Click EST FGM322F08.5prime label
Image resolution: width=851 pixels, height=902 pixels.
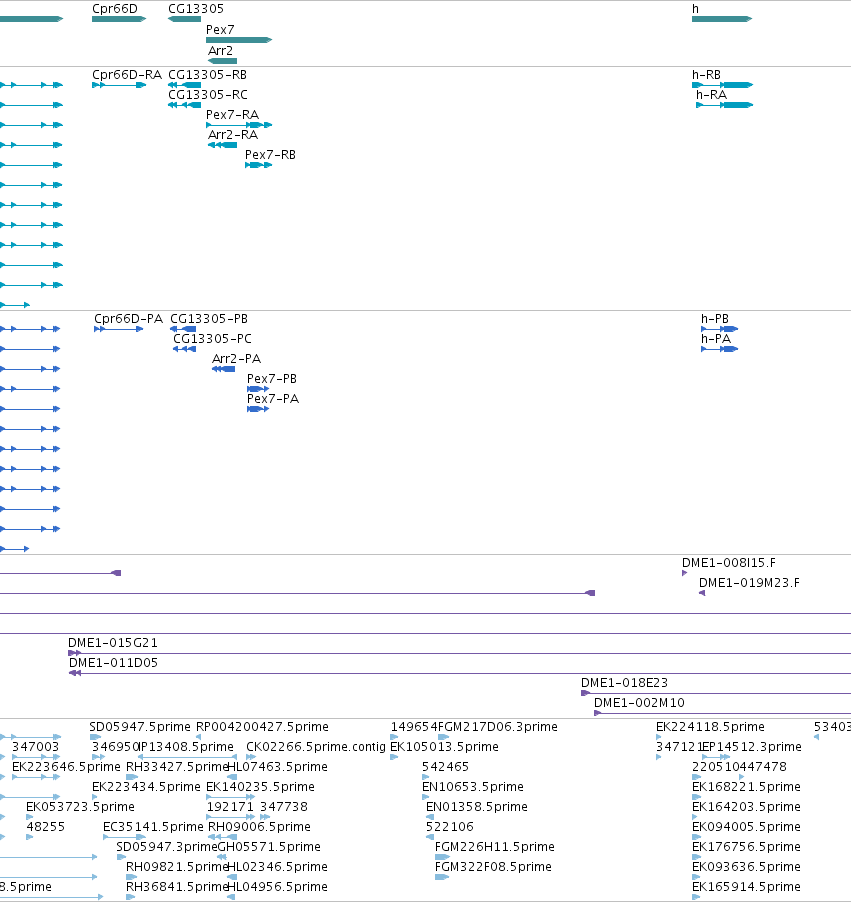(493, 866)
